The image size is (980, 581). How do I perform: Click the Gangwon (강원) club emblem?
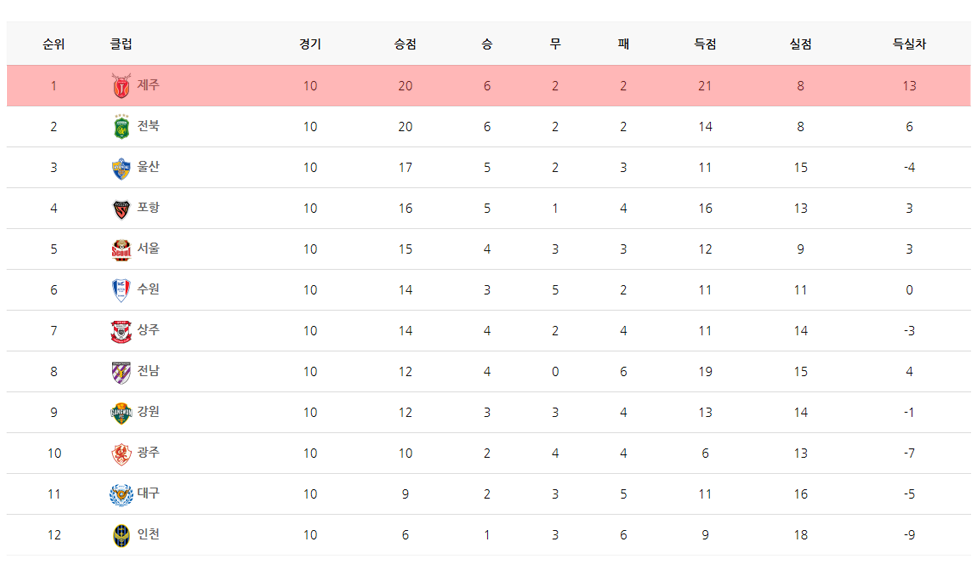coord(121,413)
